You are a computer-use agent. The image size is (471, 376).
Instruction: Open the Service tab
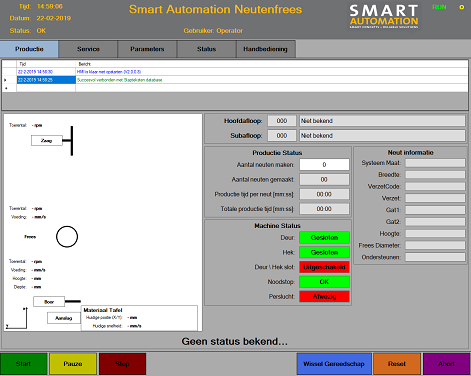(88, 49)
